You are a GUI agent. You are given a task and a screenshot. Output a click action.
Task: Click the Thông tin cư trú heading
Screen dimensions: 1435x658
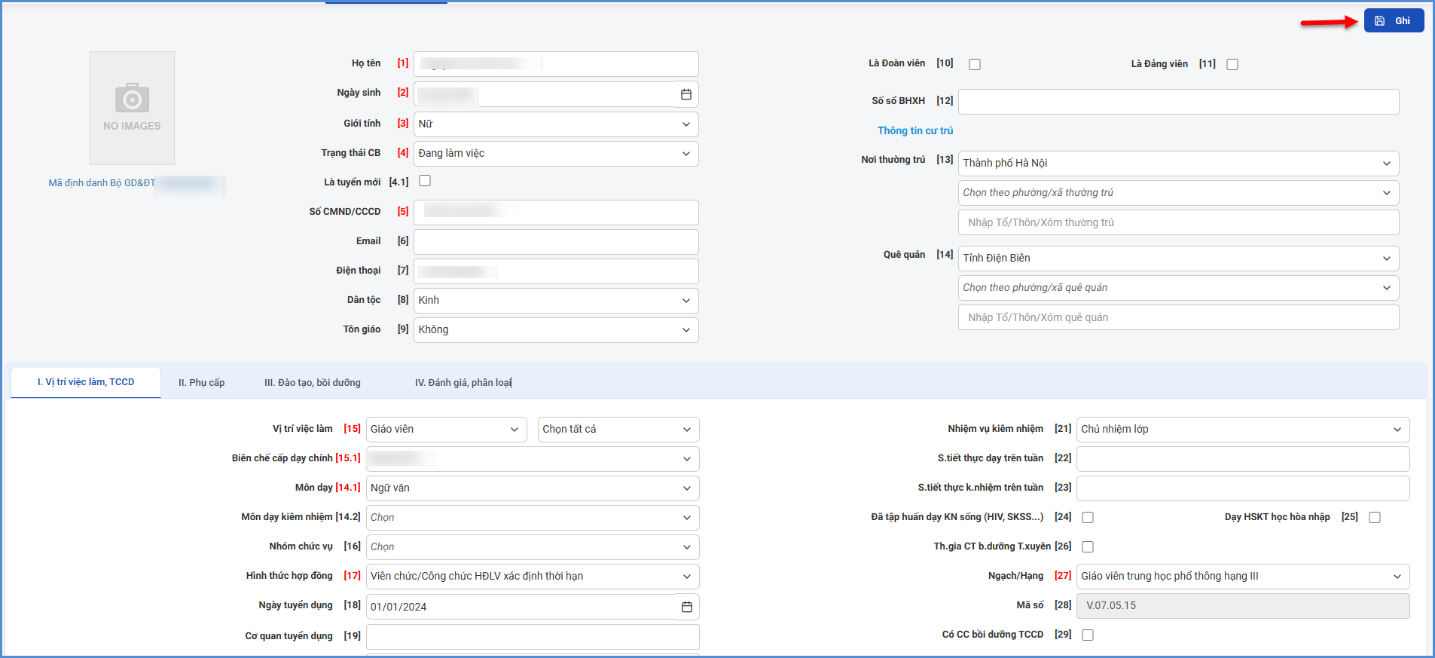coord(915,131)
